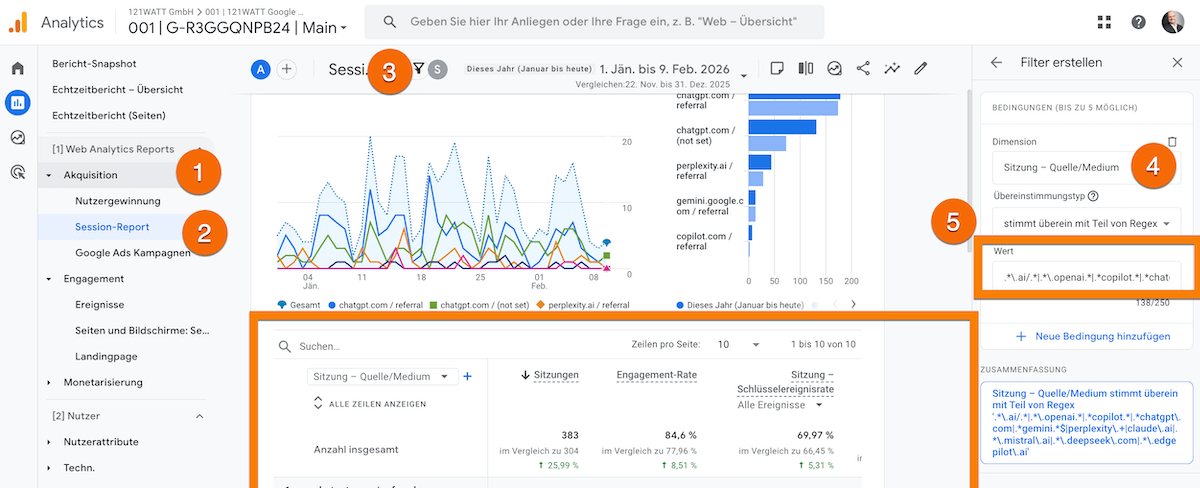This screenshot has height=488, width=1200.
Task: Open the Alle Ereignisse dropdown
Action: click(780, 405)
